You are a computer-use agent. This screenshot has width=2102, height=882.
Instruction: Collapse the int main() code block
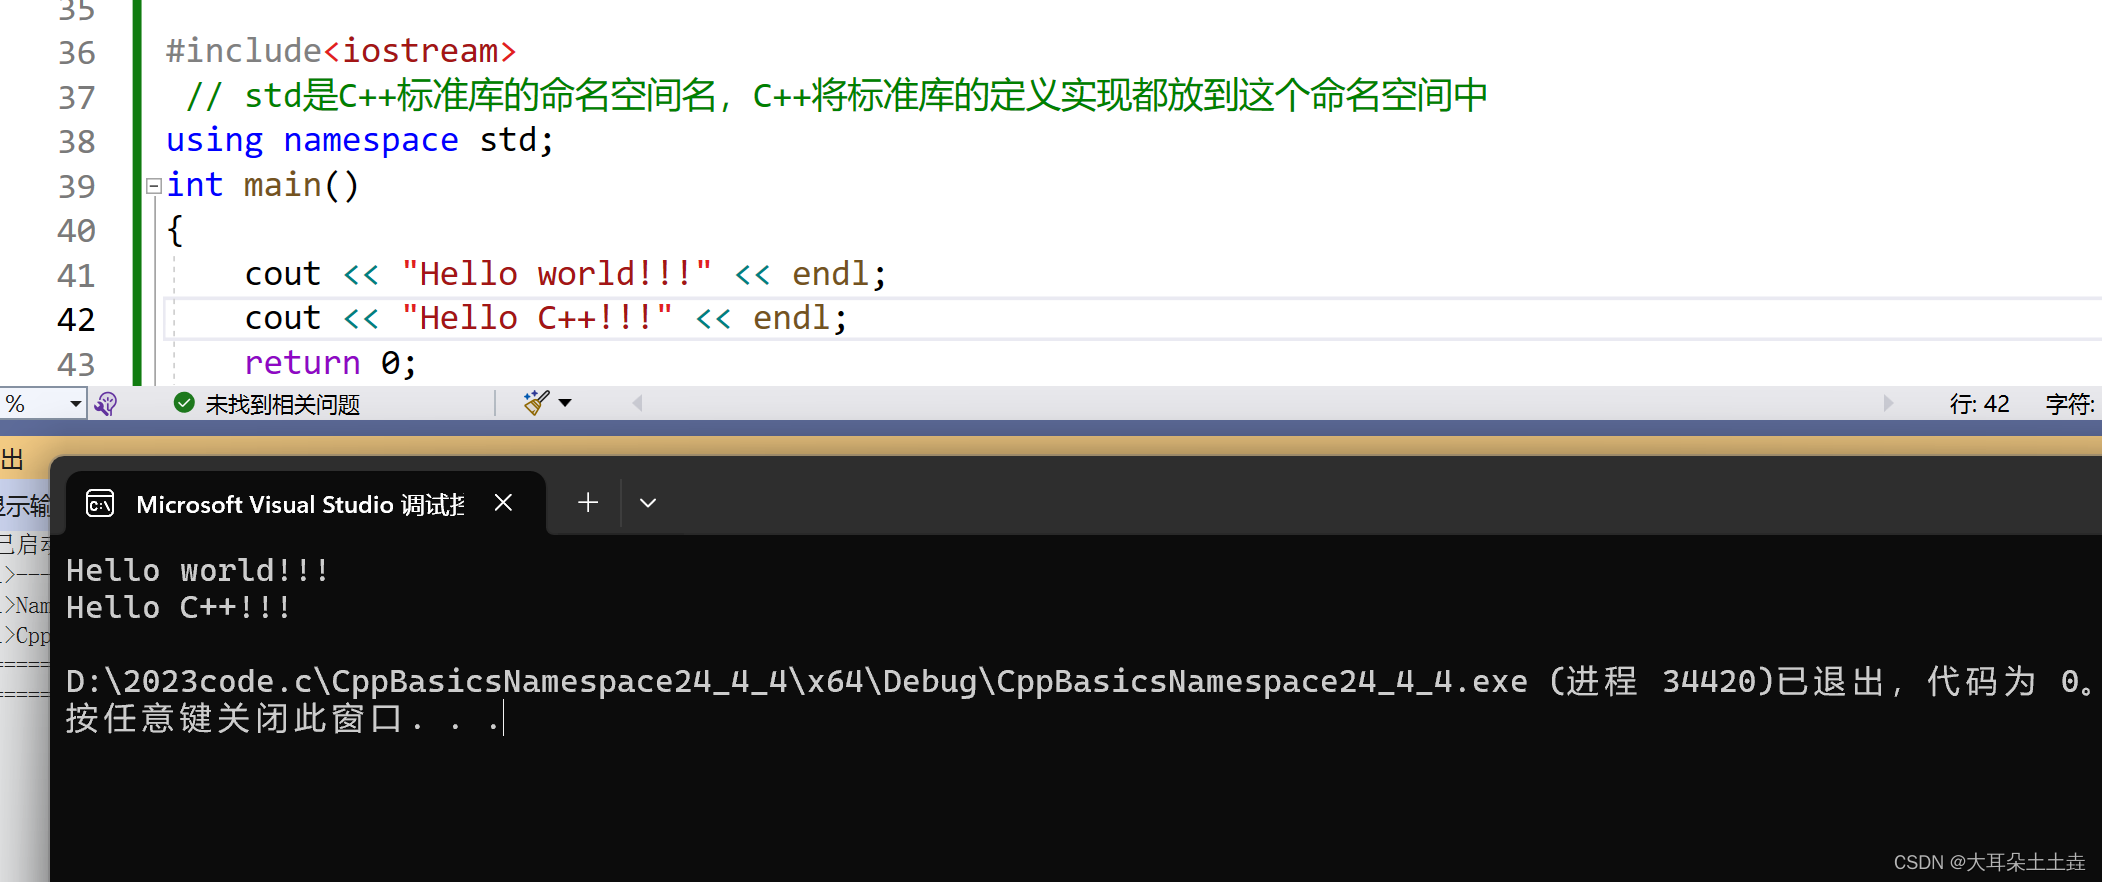click(154, 186)
